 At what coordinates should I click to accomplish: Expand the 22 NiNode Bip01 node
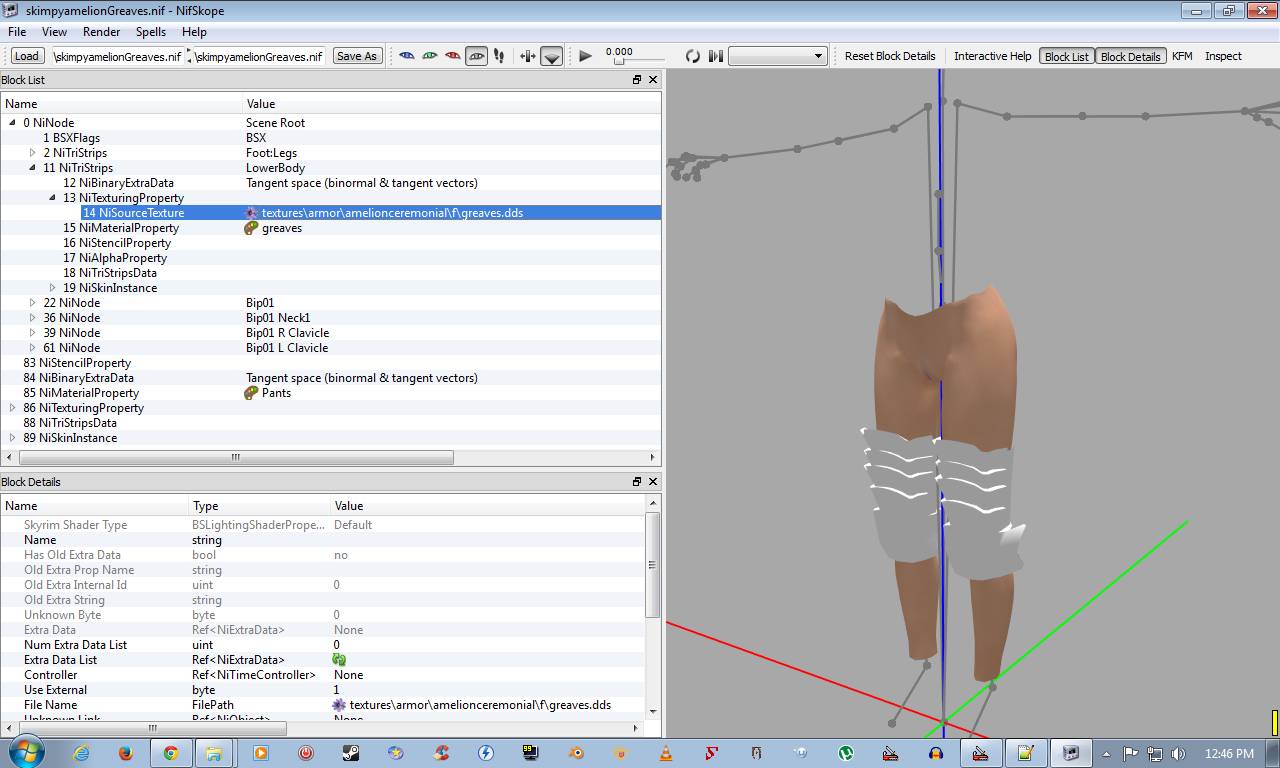pyautogui.click(x=33, y=303)
